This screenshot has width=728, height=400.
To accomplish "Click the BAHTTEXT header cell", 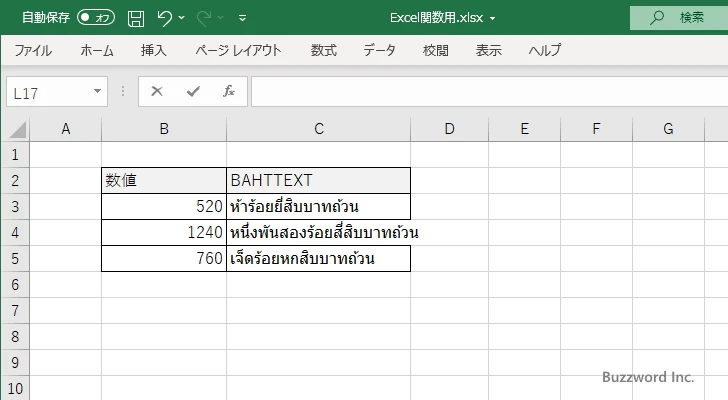I will coord(318,181).
